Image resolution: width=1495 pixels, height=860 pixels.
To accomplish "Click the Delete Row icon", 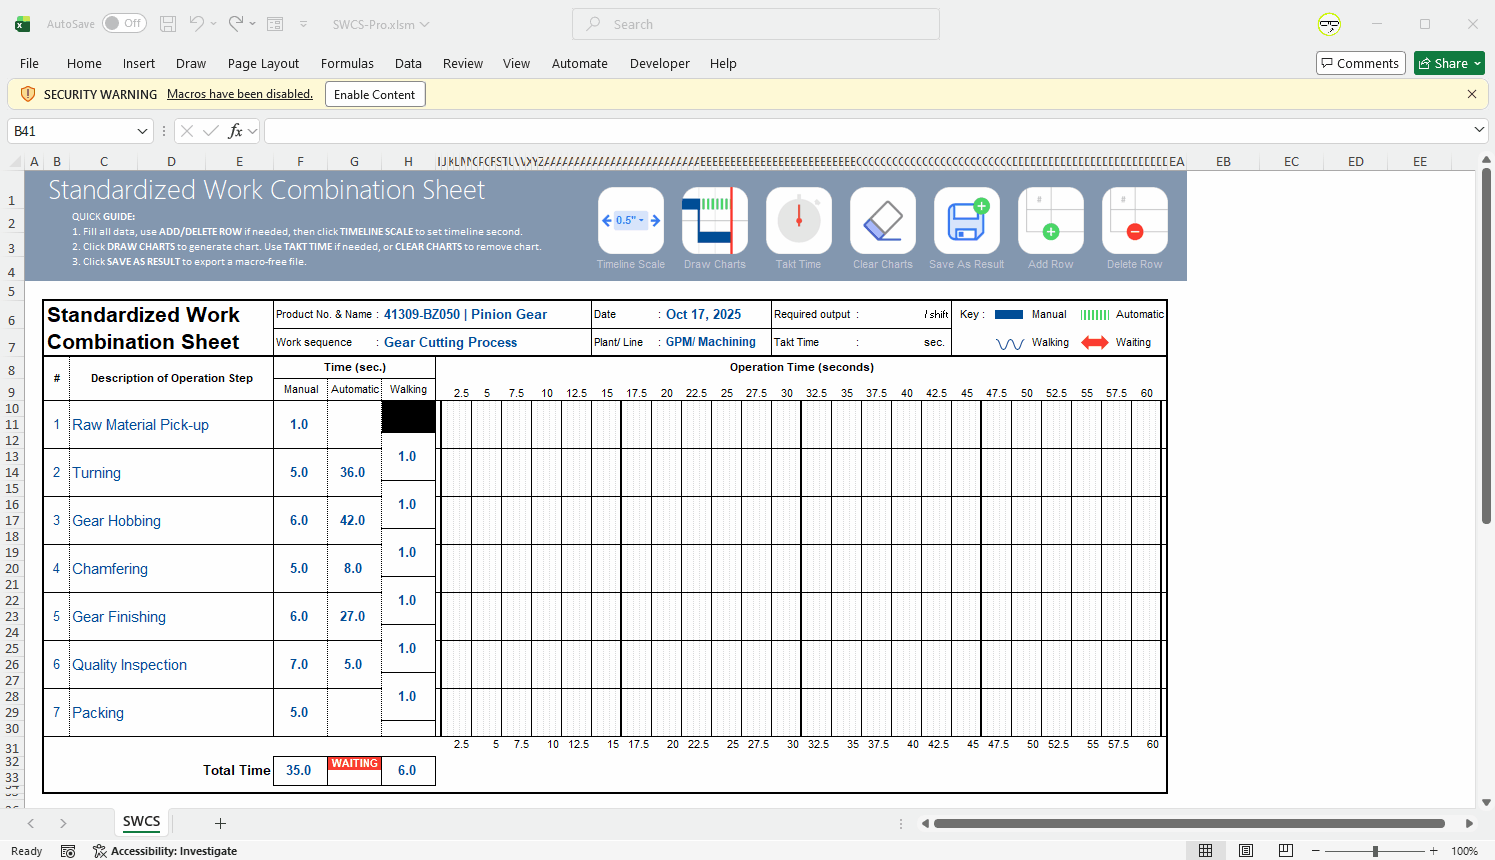I will point(1135,221).
